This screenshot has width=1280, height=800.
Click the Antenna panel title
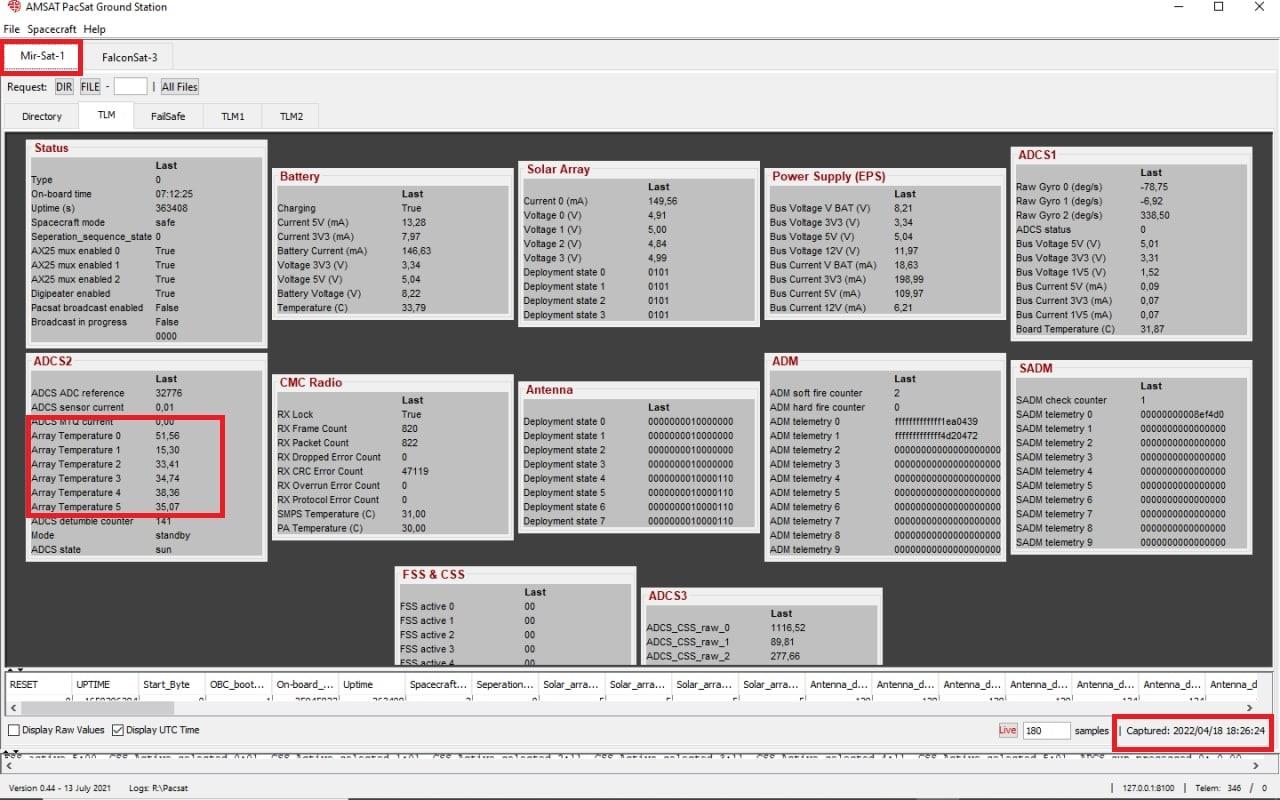coord(549,390)
